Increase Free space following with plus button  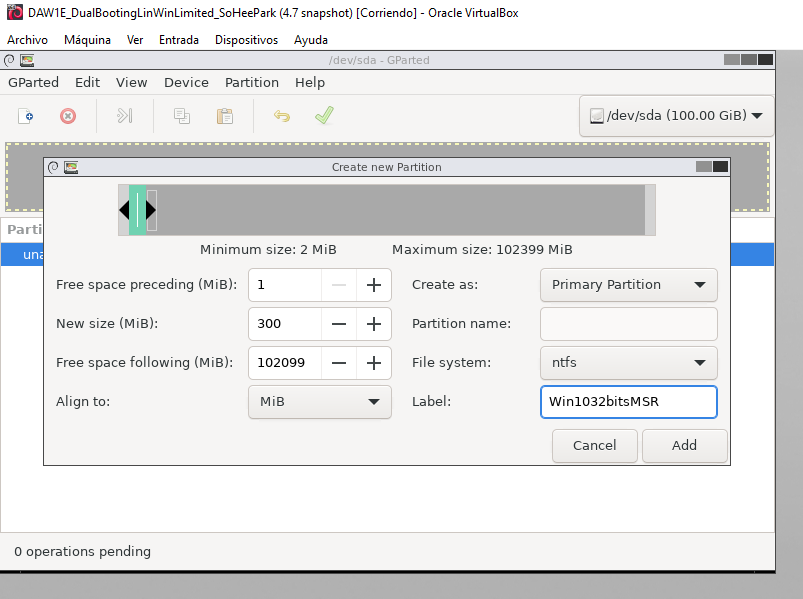pyautogui.click(x=374, y=362)
